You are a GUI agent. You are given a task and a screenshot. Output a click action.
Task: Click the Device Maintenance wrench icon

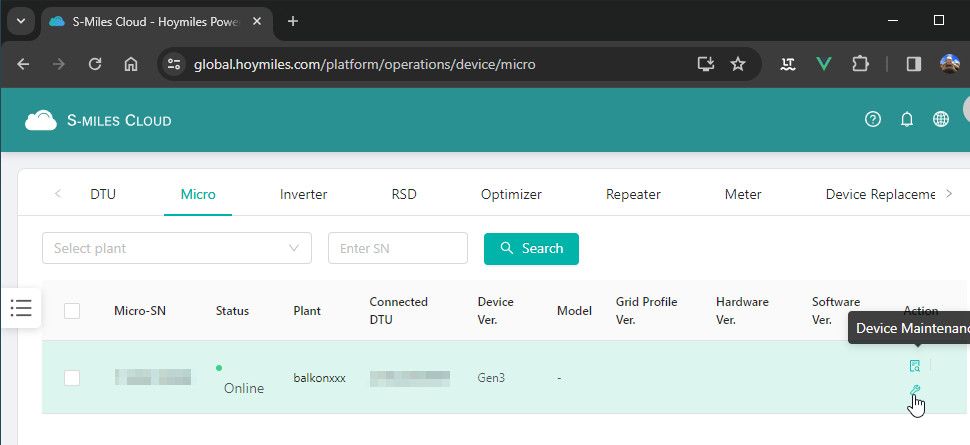click(914, 390)
